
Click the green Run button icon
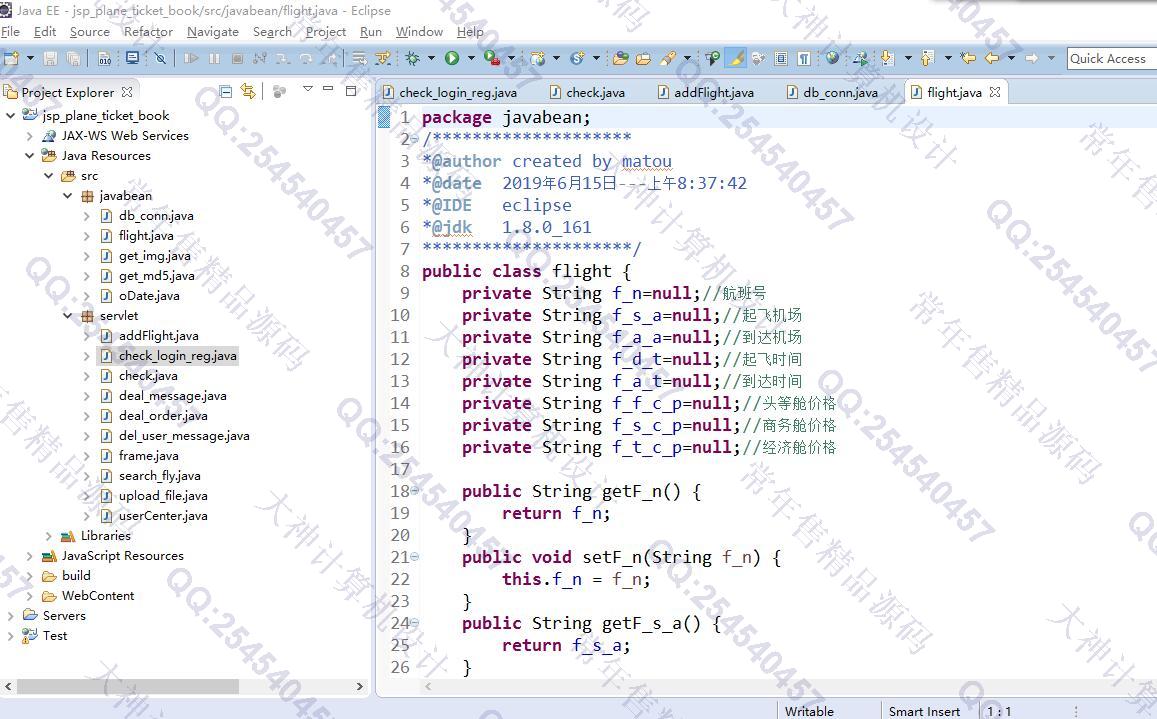click(x=452, y=58)
